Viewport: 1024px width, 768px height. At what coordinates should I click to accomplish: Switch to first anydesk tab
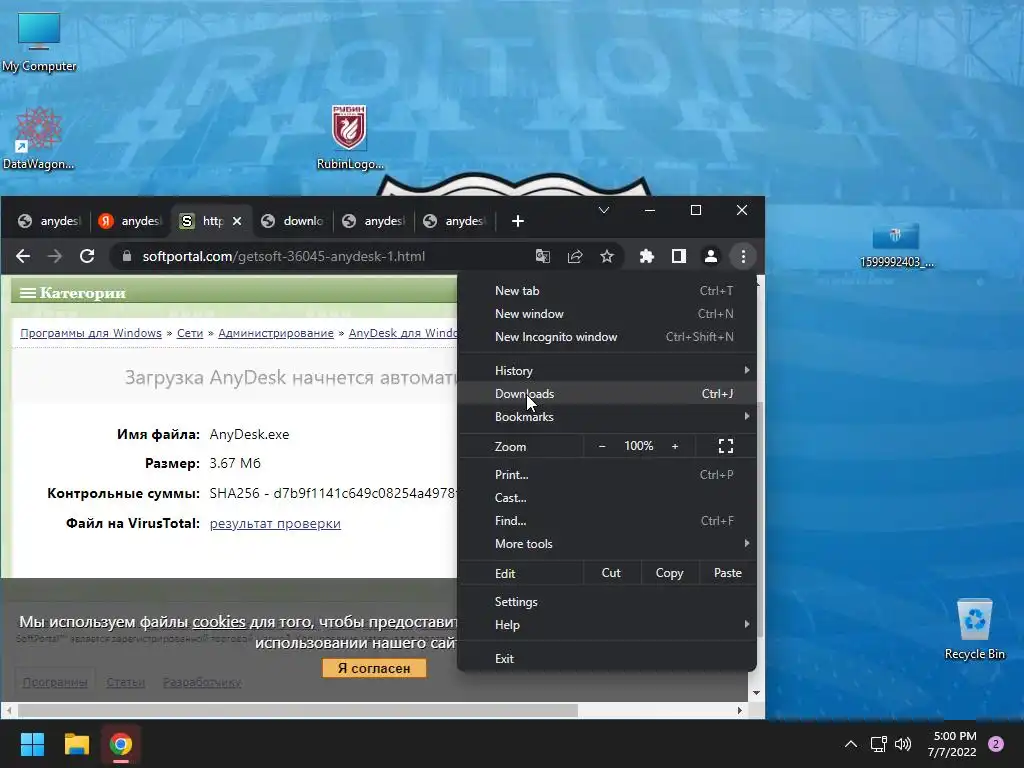48,221
